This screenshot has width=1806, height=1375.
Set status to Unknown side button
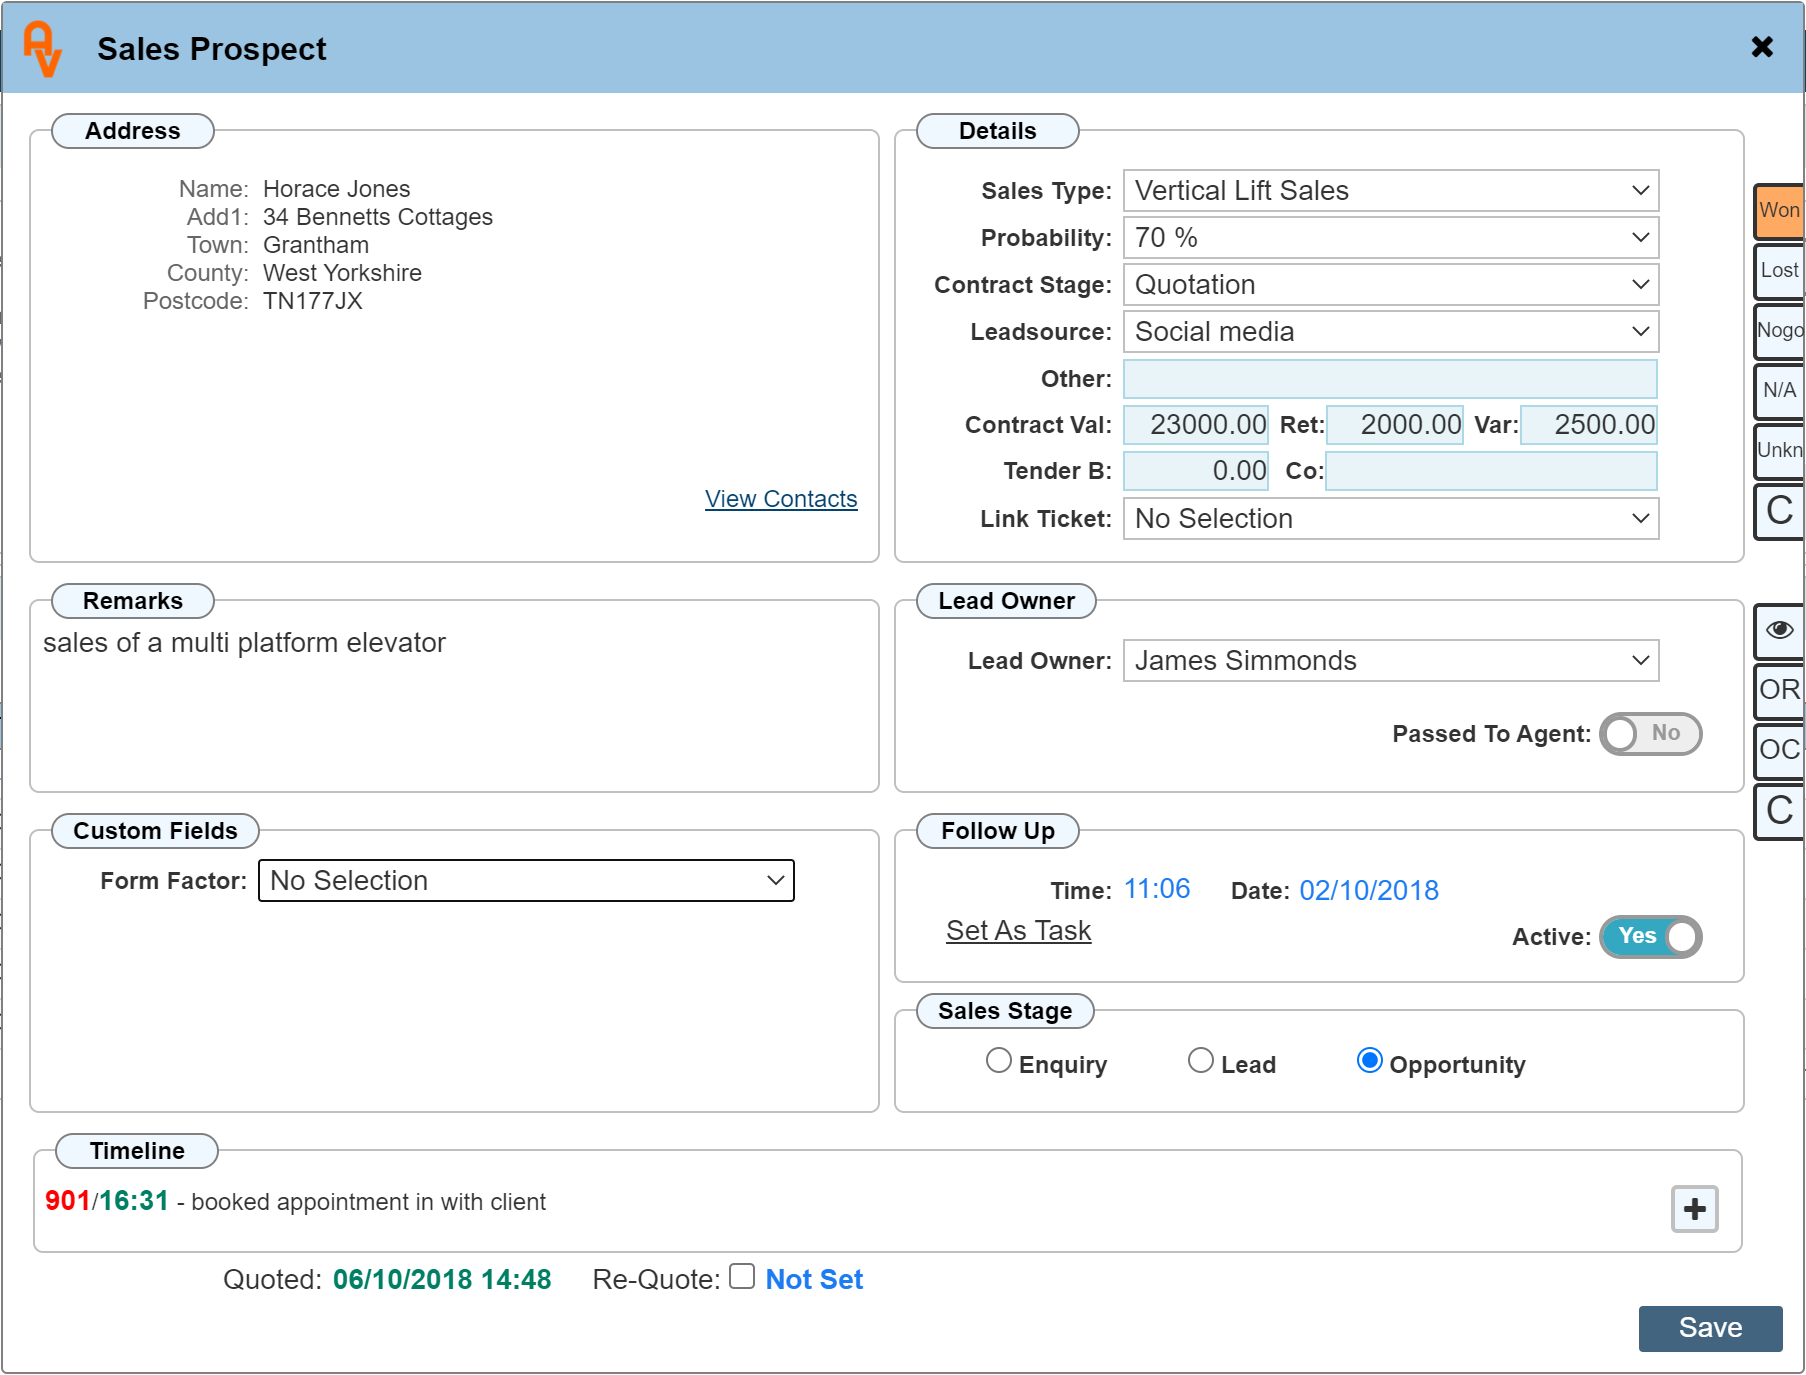(1779, 450)
